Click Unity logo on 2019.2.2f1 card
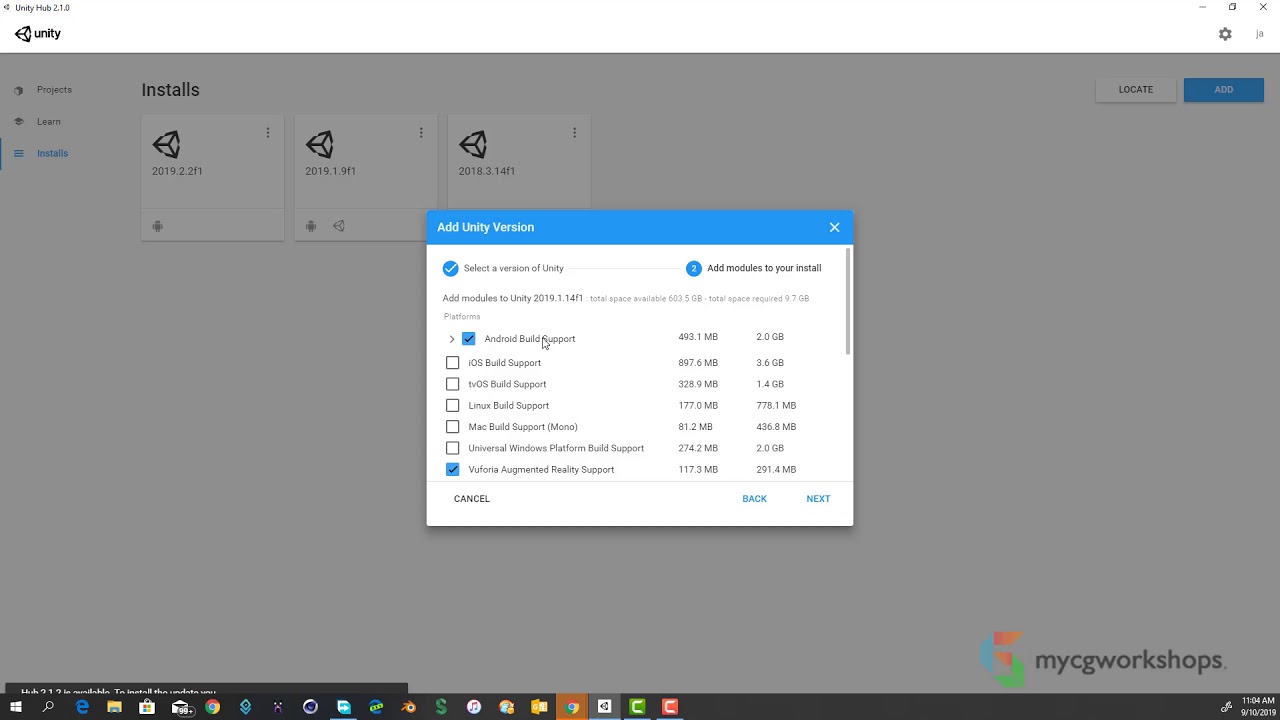 (x=166, y=145)
